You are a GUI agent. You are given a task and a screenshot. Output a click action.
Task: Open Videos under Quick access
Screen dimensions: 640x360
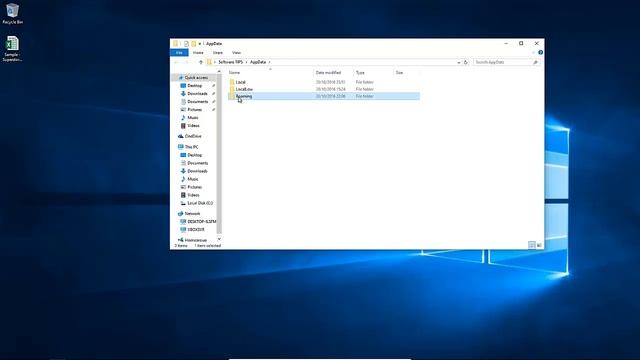click(x=193, y=126)
